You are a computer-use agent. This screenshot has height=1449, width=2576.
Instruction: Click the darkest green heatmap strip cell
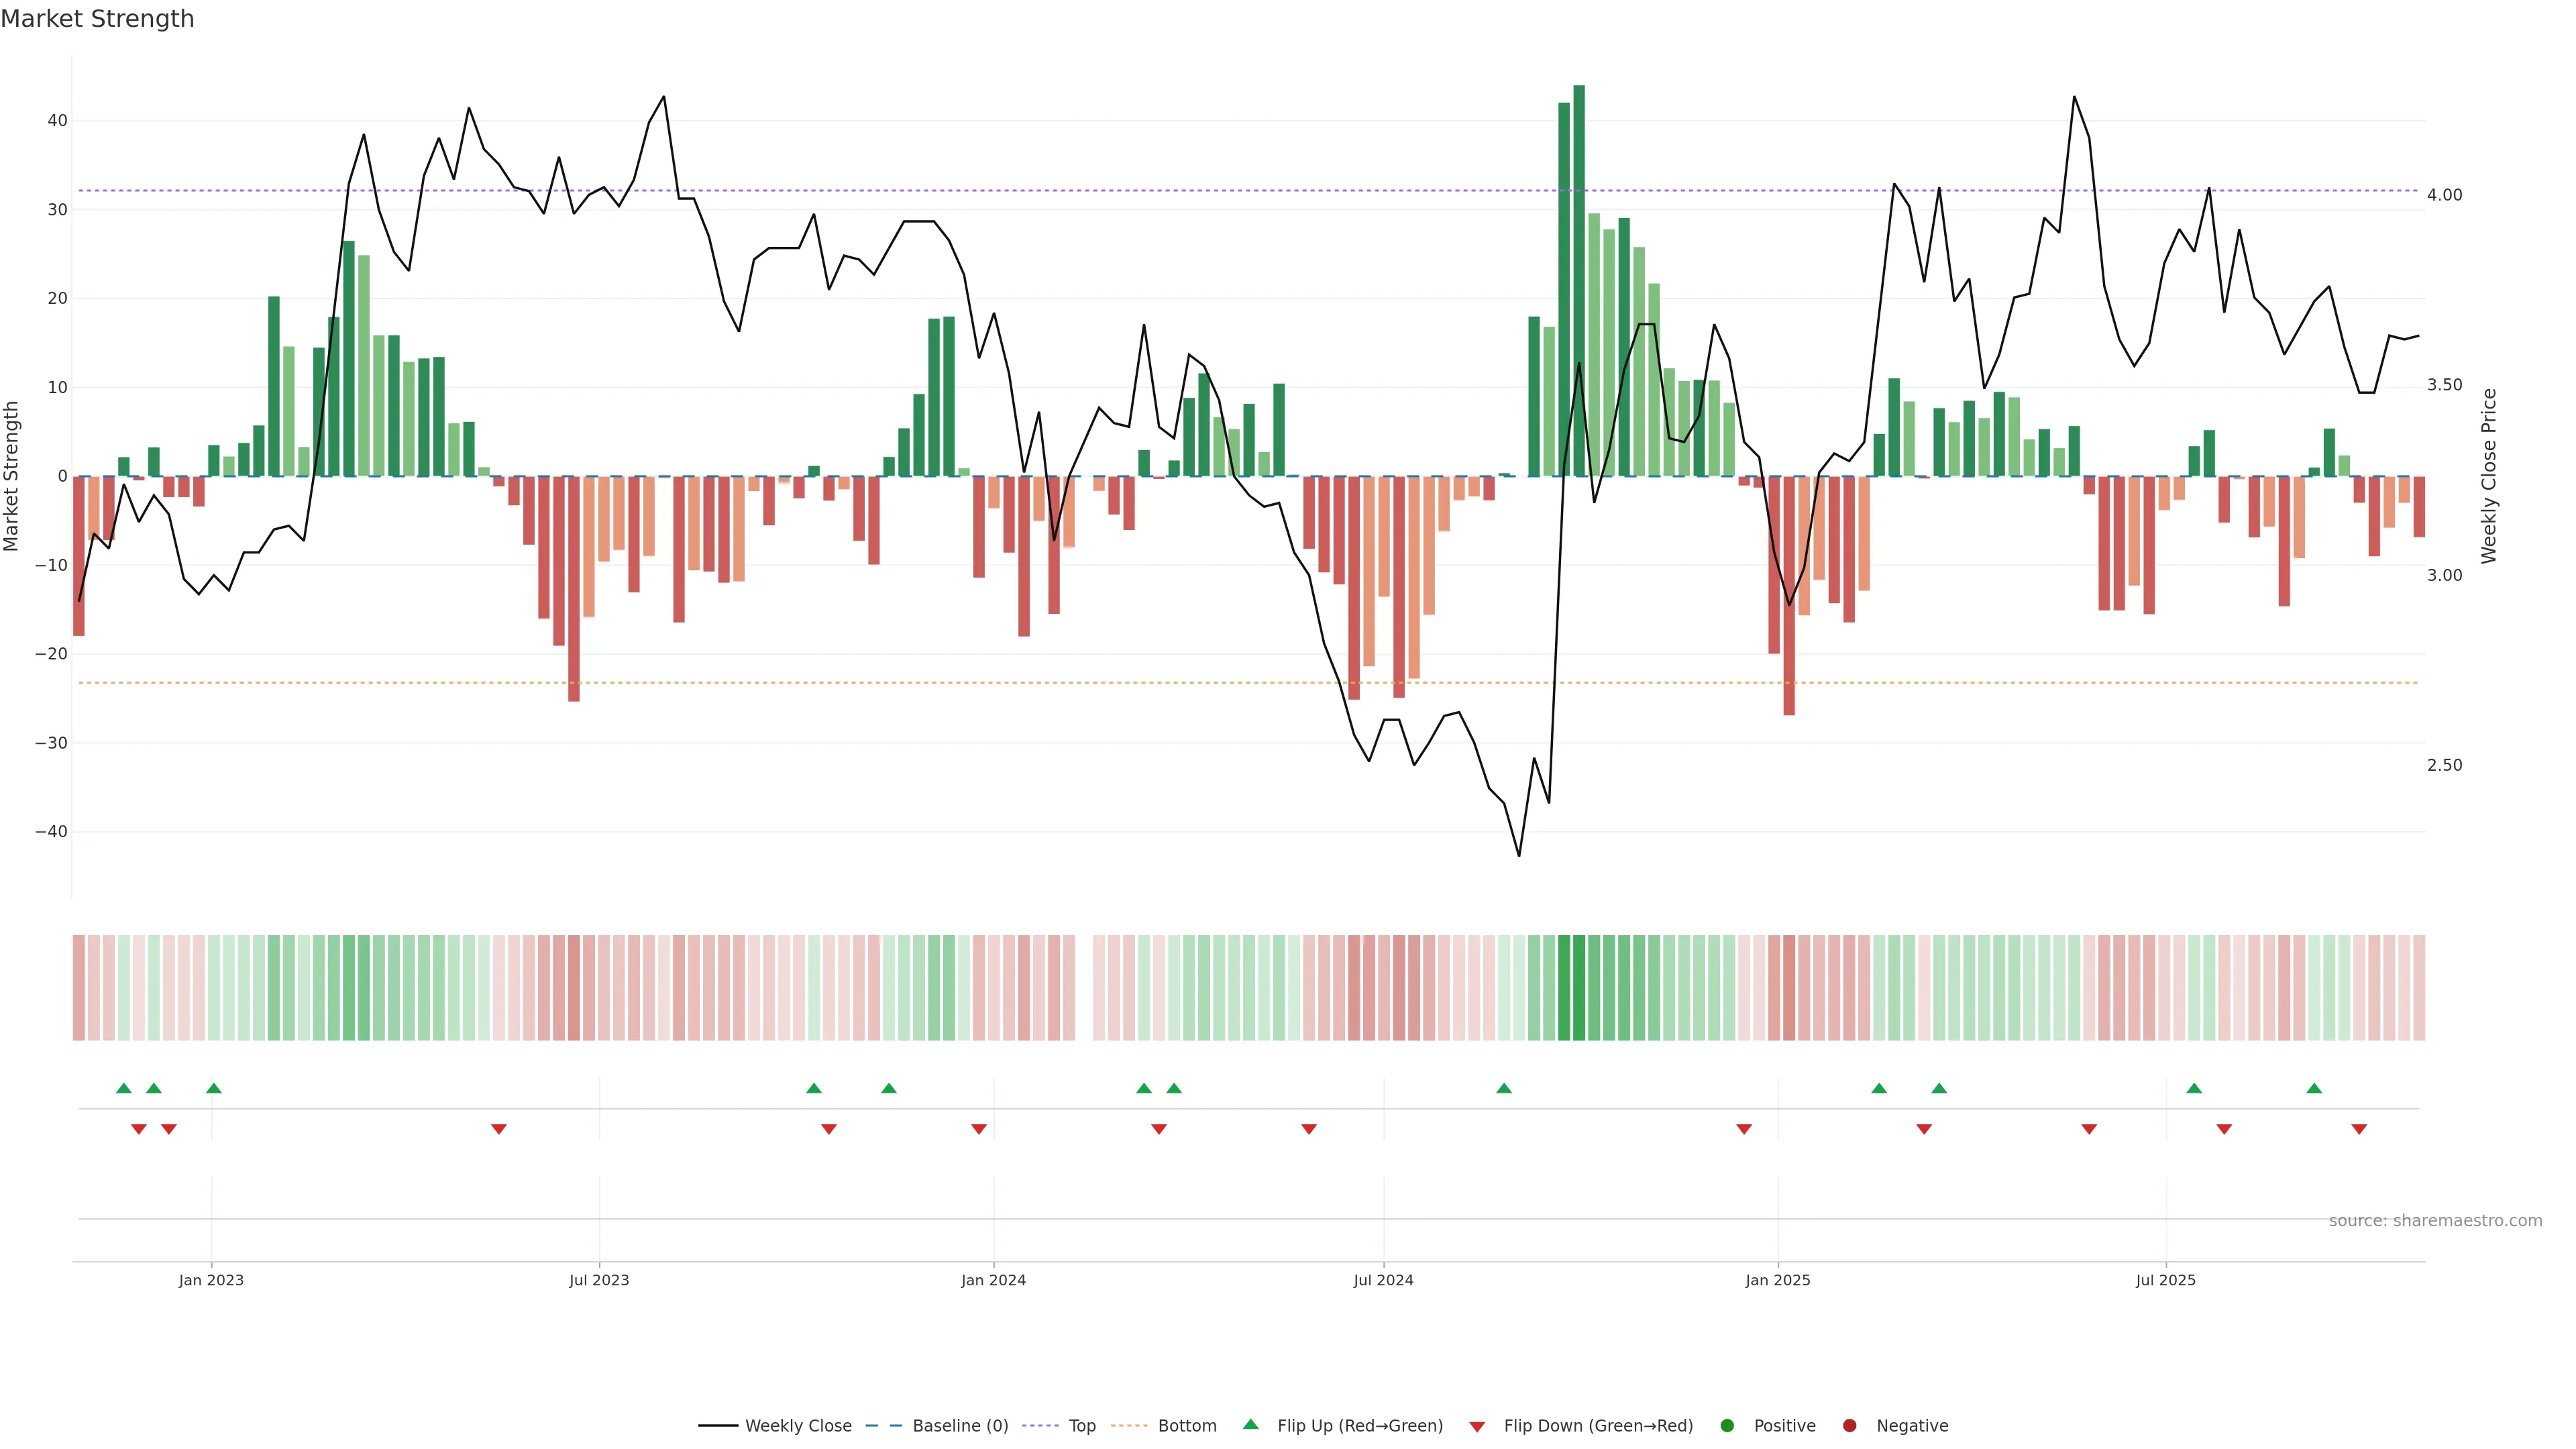pos(1579,988)
